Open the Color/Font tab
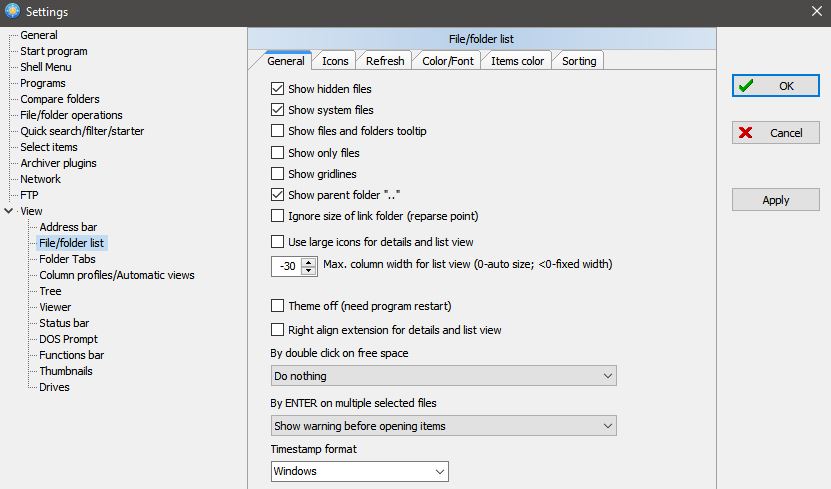This screenshot has width=831, height=489. point(447,61)
